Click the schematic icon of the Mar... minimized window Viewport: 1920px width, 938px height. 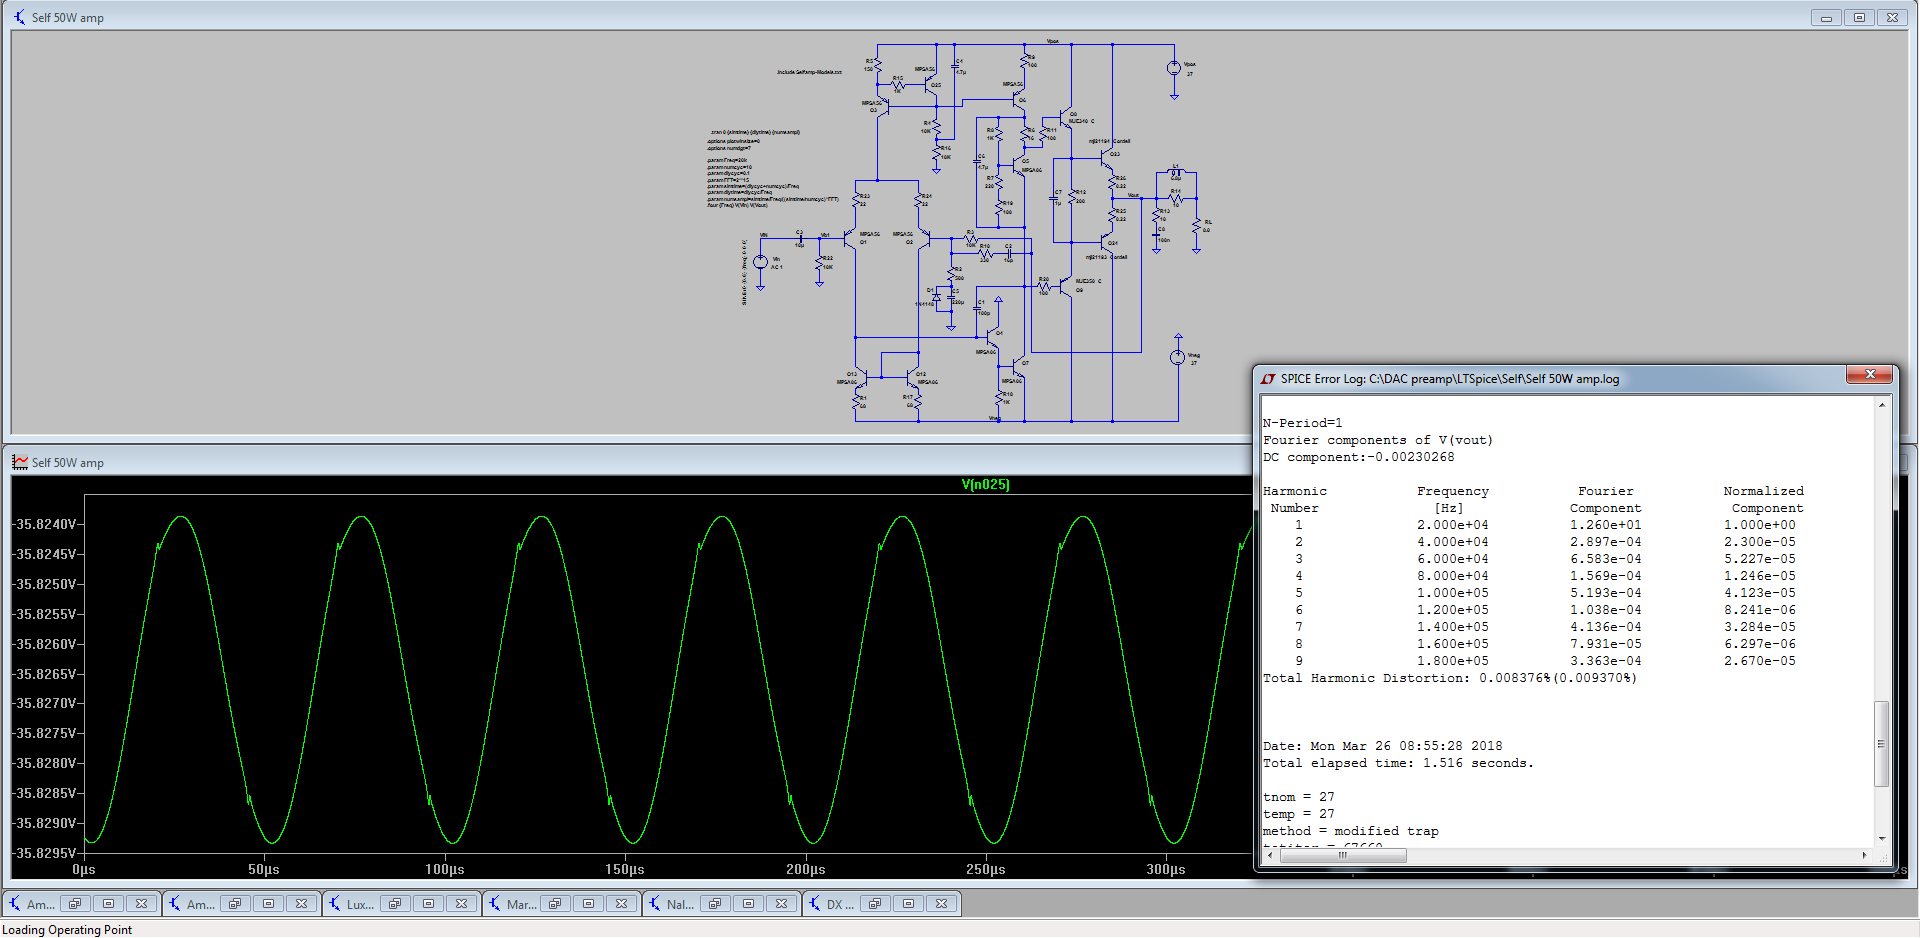494,904
